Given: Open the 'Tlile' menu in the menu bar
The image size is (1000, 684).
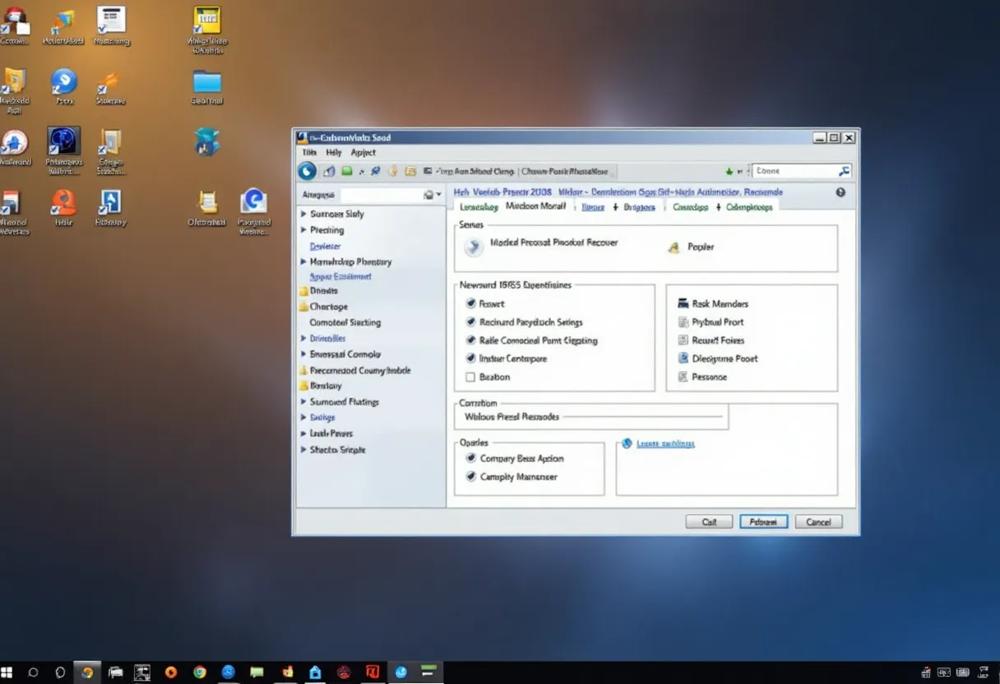Looking at the screenshot, I should click(309, 152).
